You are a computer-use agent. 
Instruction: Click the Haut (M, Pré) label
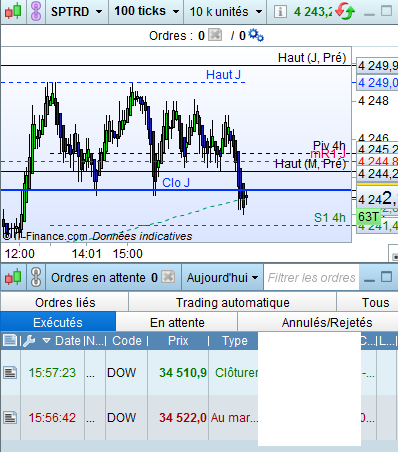pos(310,164)
